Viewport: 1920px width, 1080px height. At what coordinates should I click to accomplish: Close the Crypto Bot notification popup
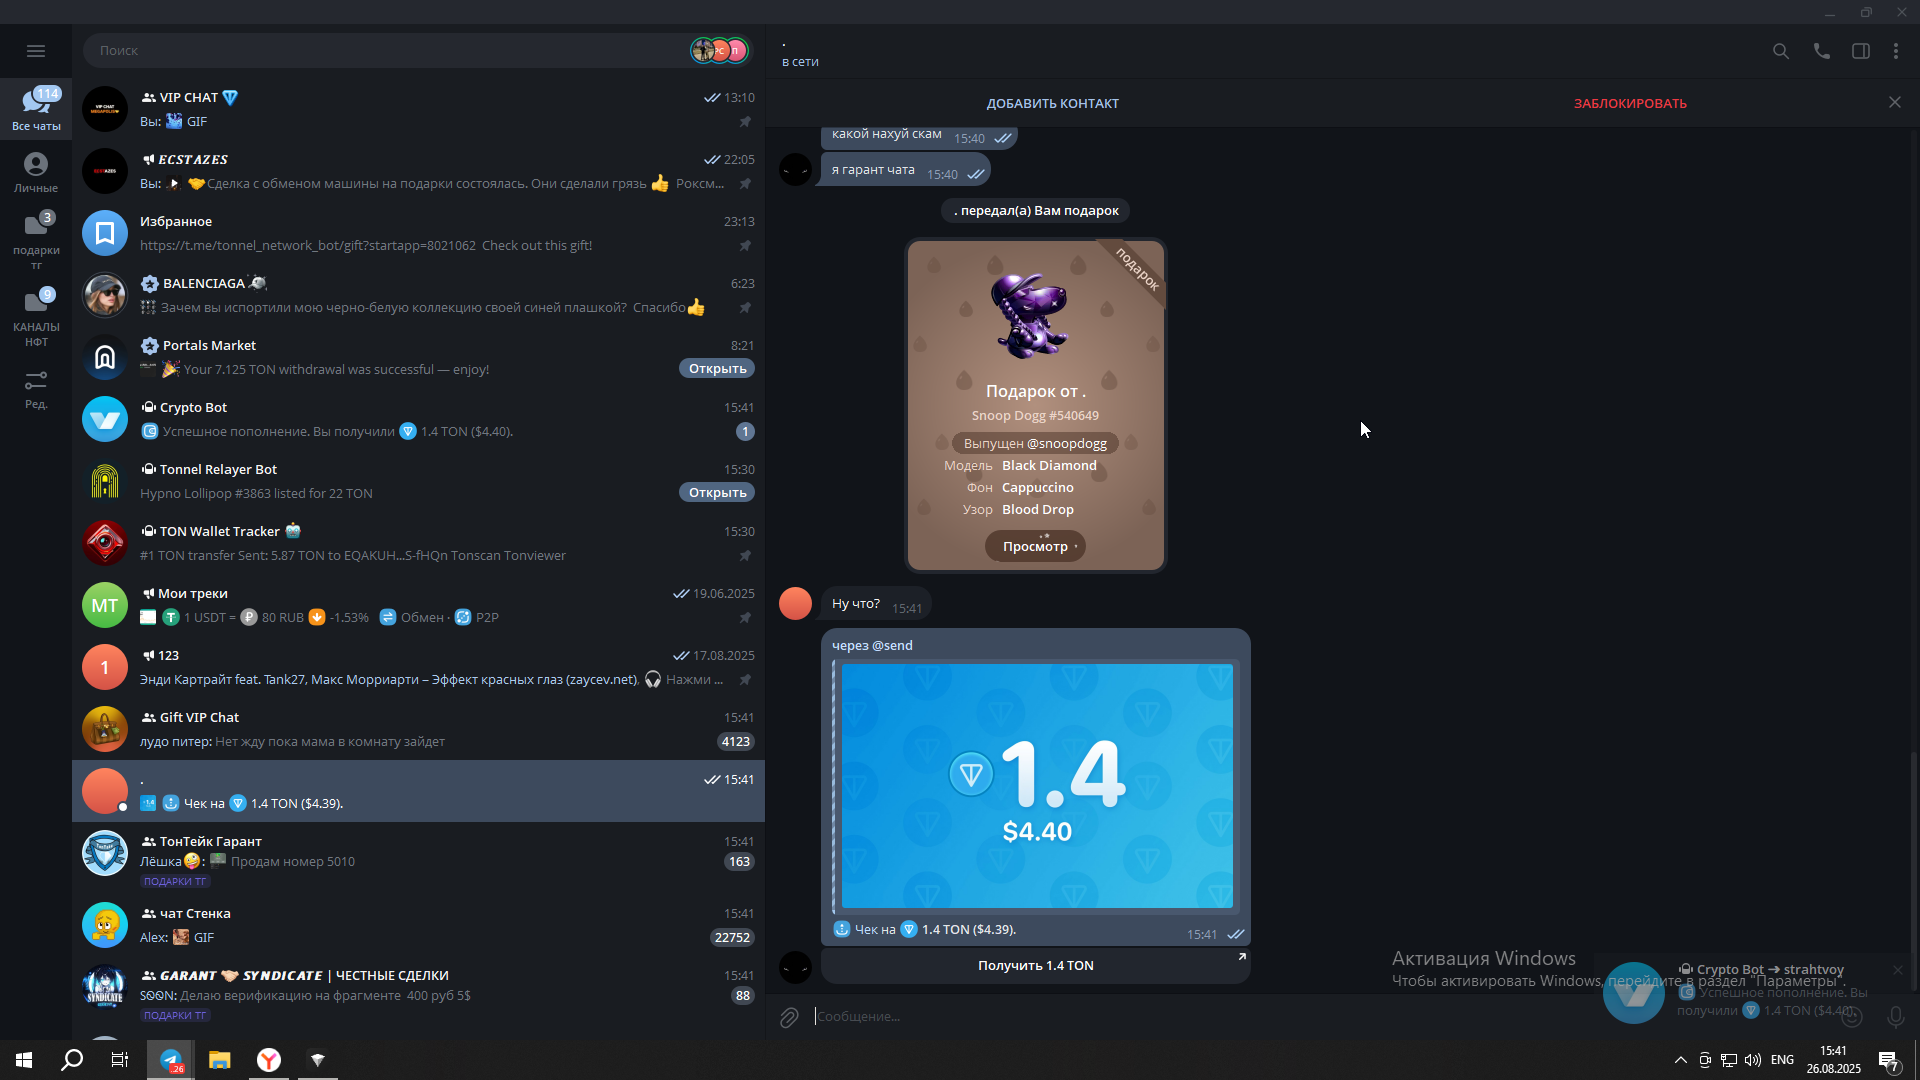coord(1897,970)
